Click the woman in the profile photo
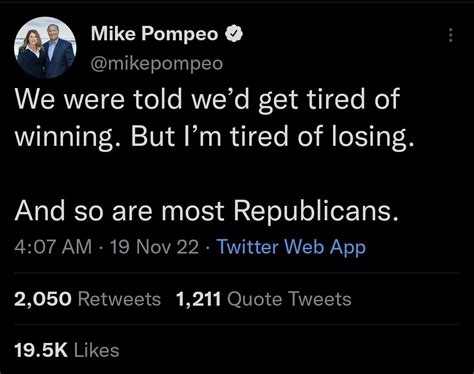The height and width of the screenshot is (374, 474). [x=31, y=53]
